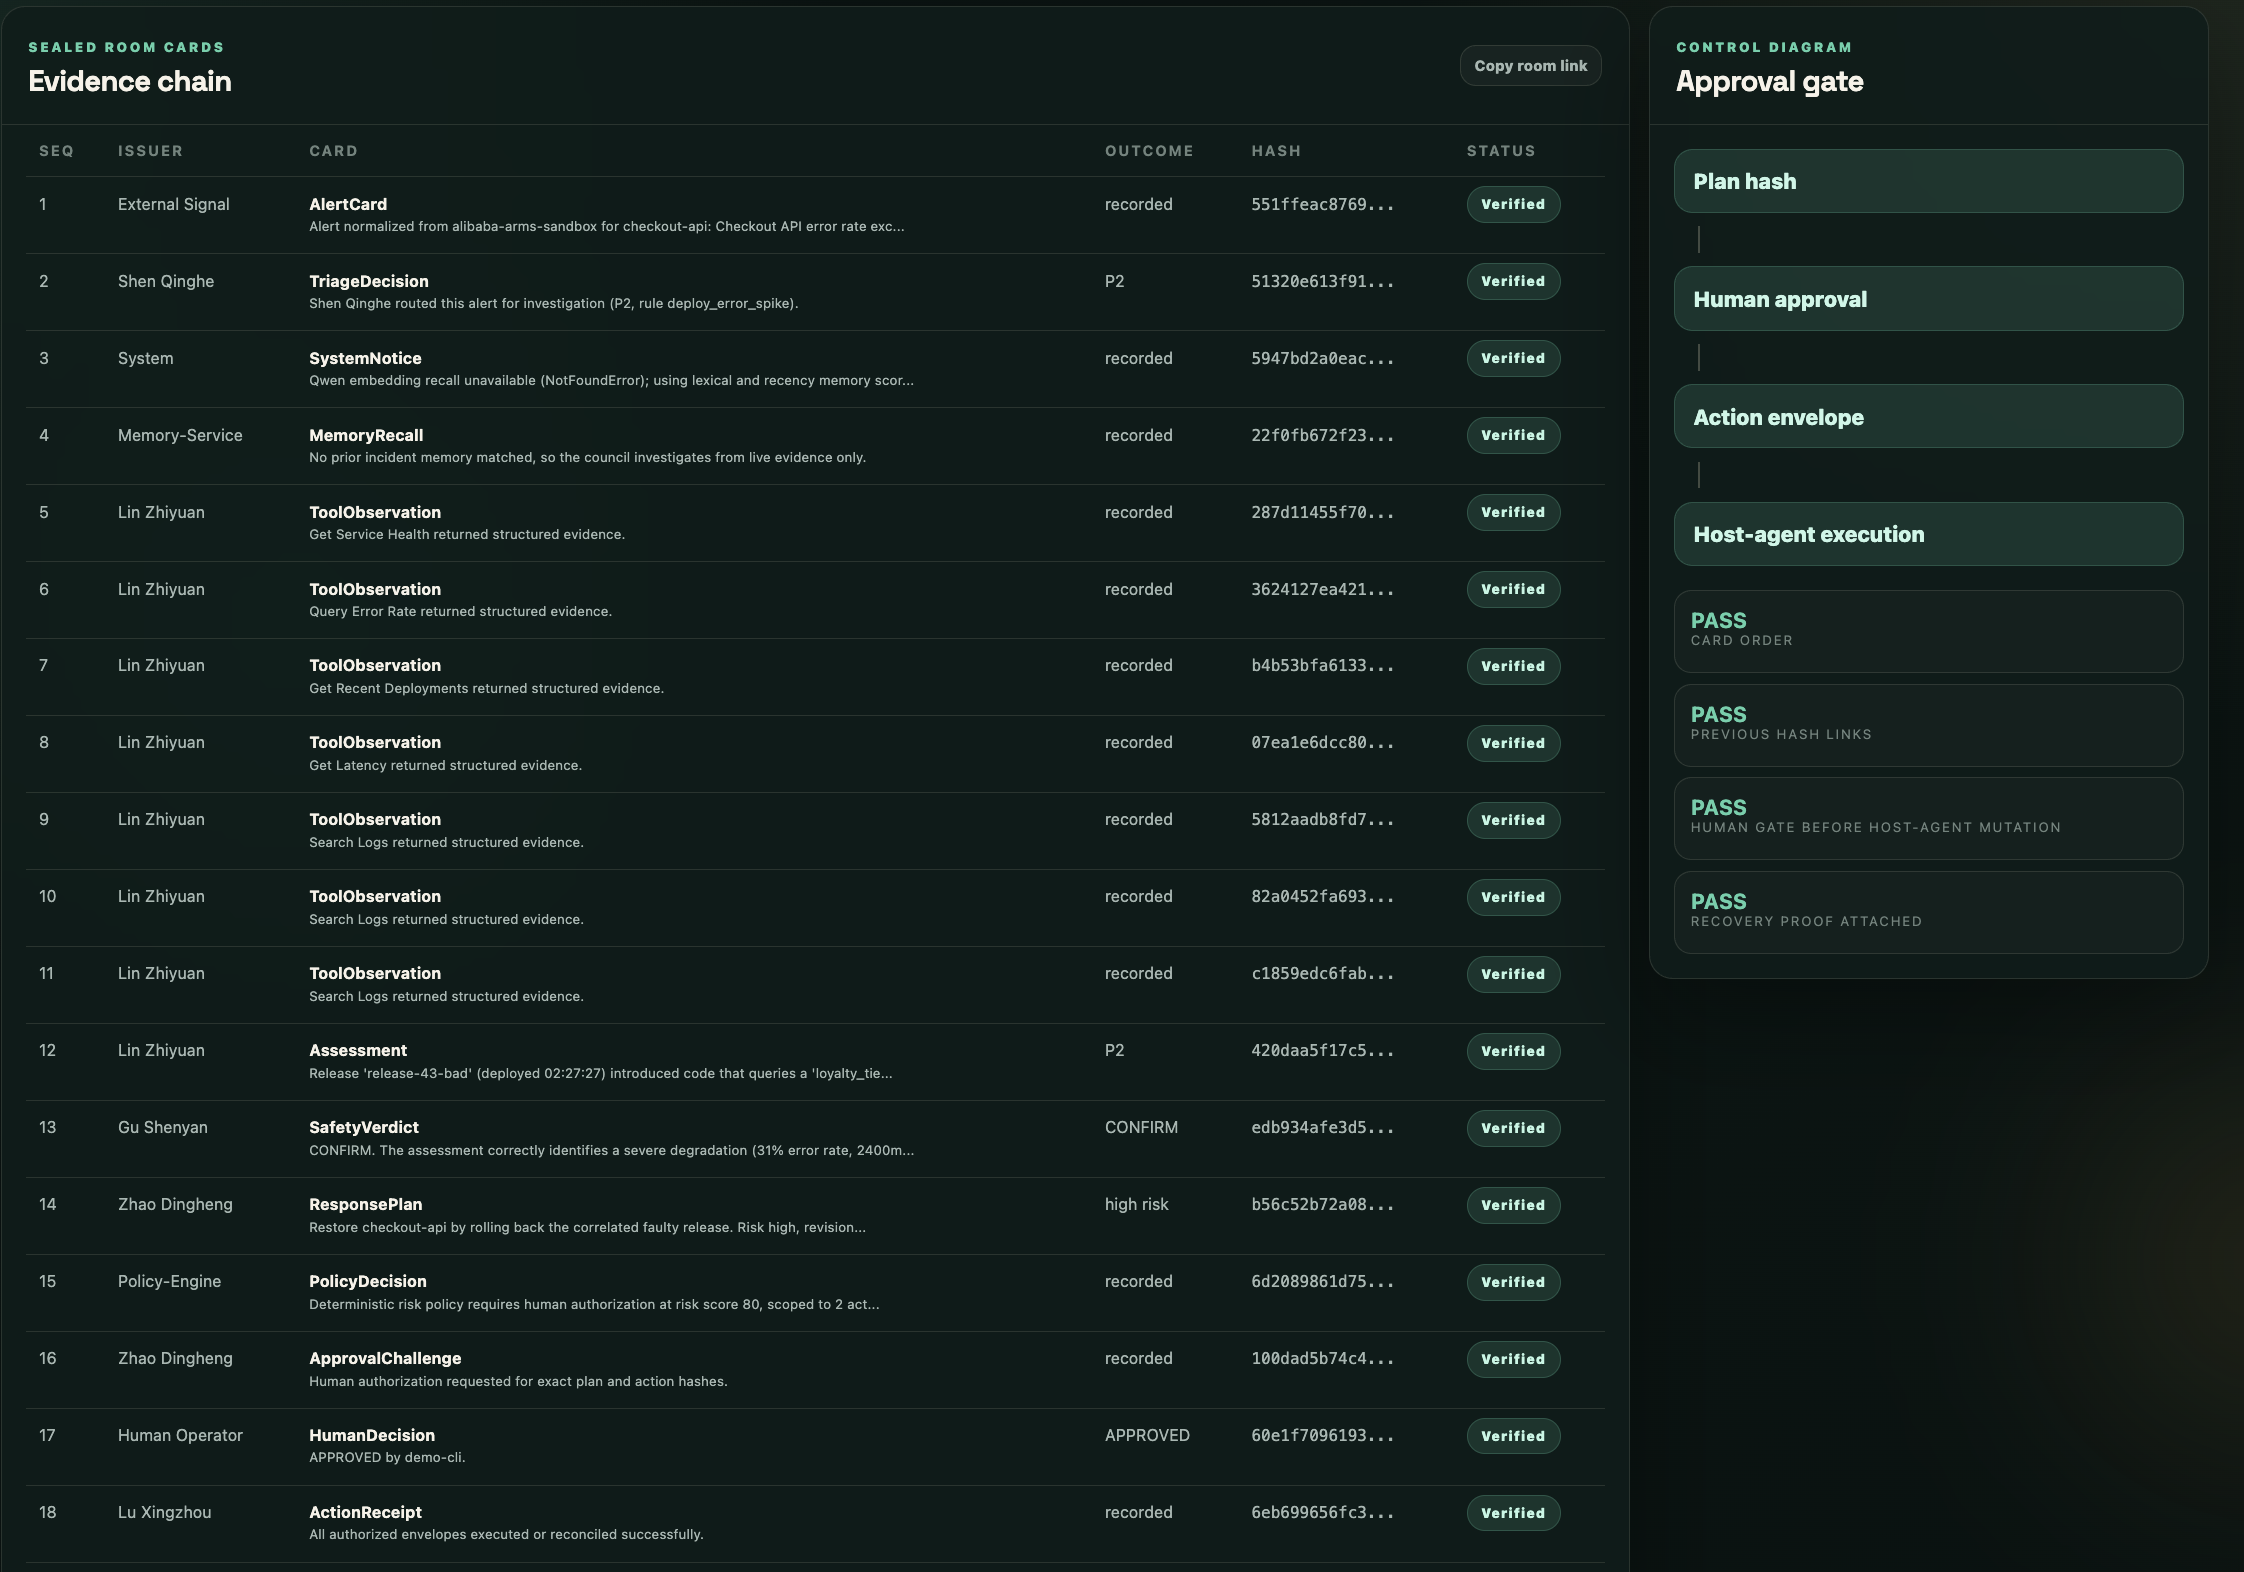The image size is (2244, 1572).
Task: Select the SystemNotice card title
Action: click(365, 358)
